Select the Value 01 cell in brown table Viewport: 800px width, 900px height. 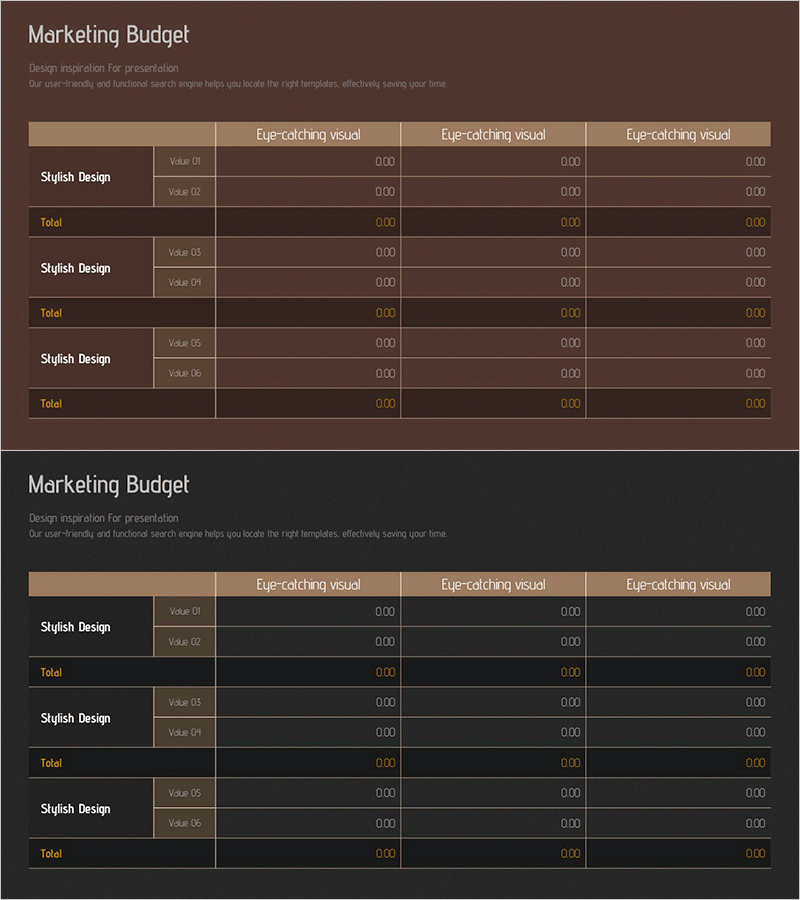[185, 161]
